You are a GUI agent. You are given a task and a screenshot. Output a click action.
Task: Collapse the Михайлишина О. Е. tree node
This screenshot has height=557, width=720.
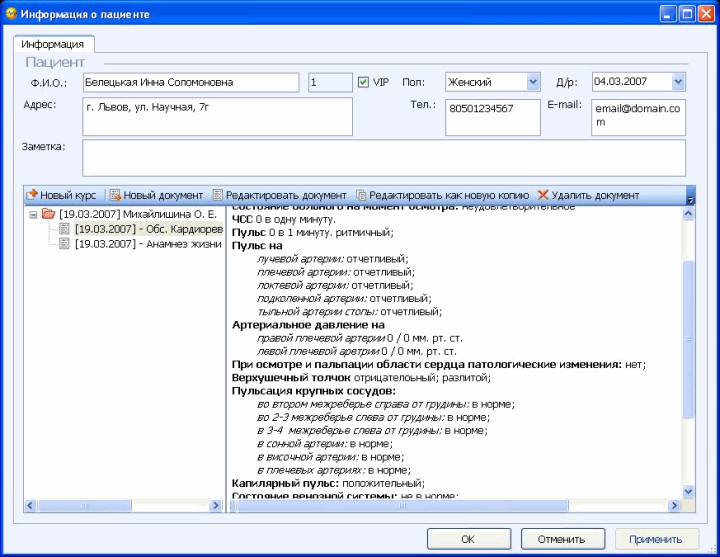tap(33, 214)
